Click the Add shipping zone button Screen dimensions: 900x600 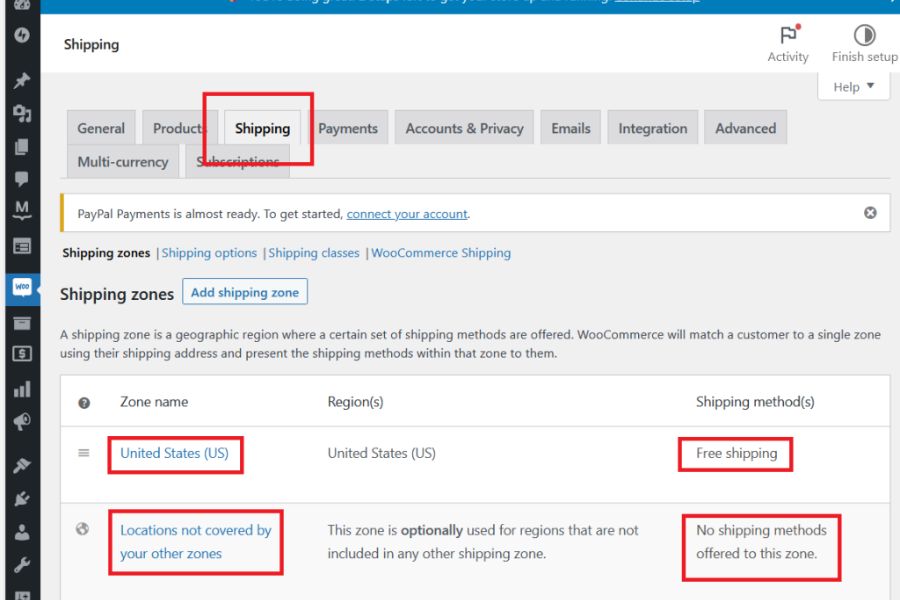click(x=245, y=292)
